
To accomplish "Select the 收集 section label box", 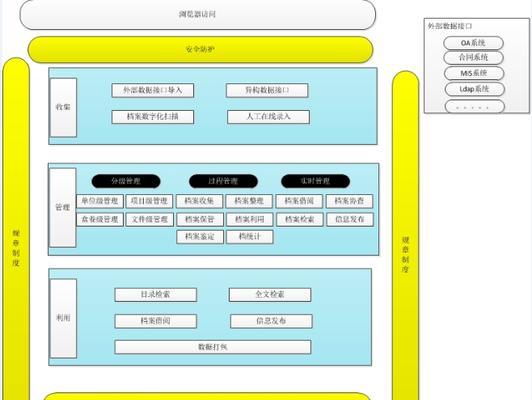I will (x=63, y=107).
